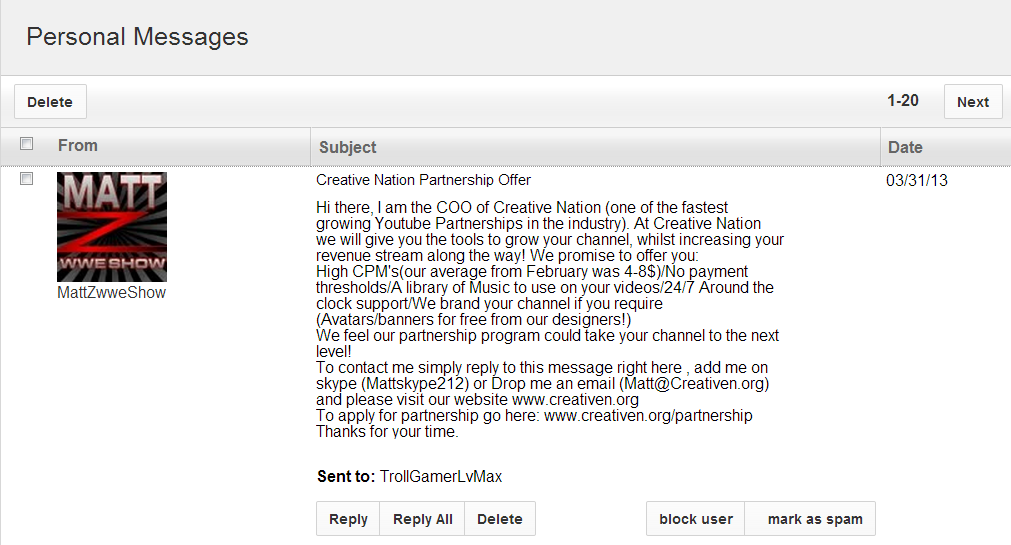Screen dimensions: 1011x545
Task: Block user who sent this message
Action: click(x=696, y=519)
